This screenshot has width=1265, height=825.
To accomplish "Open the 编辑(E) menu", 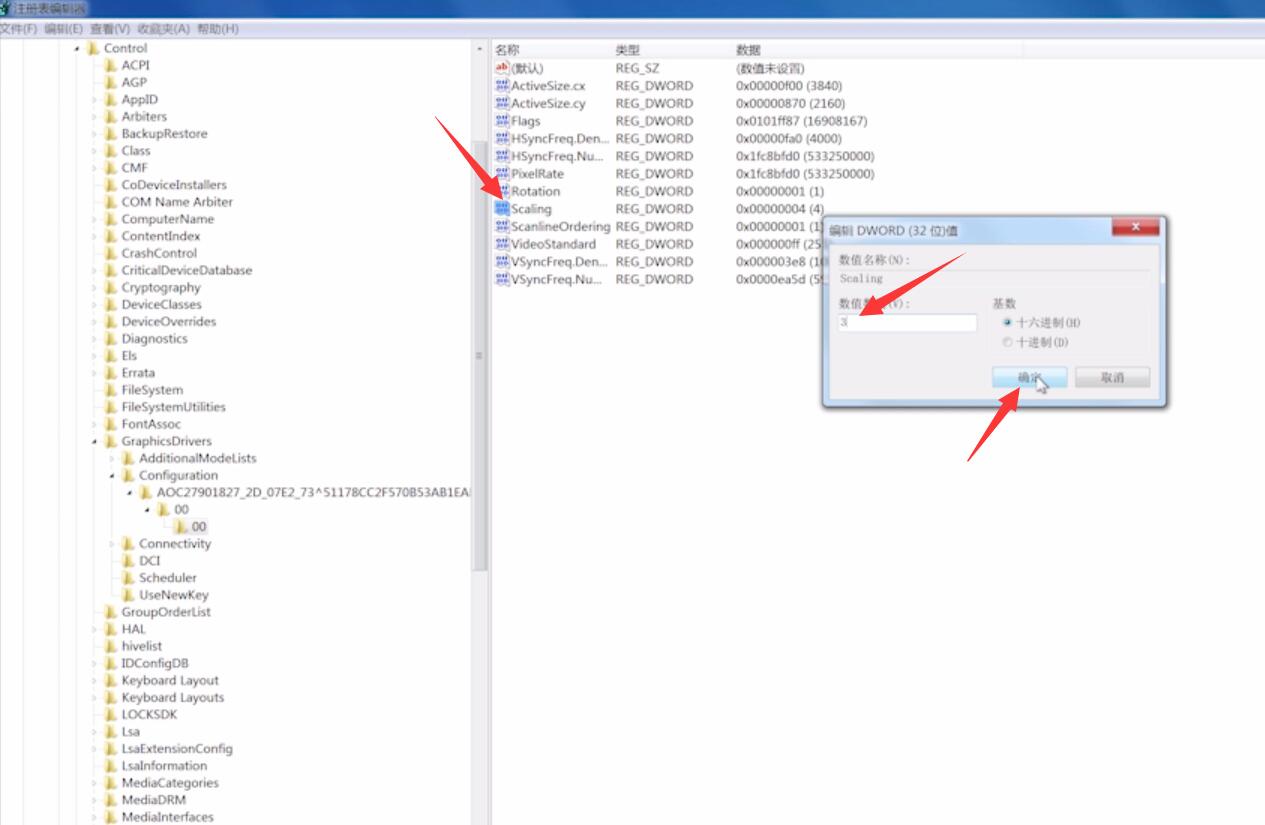I will (63, 29).
